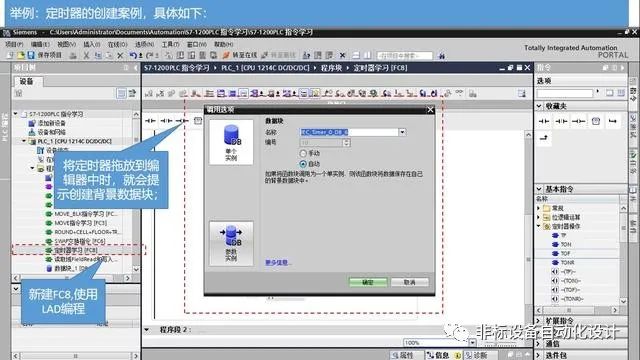Screen dimensions: 640x360
Task: Close the call options dialog
Action: (x=430, y=109)
